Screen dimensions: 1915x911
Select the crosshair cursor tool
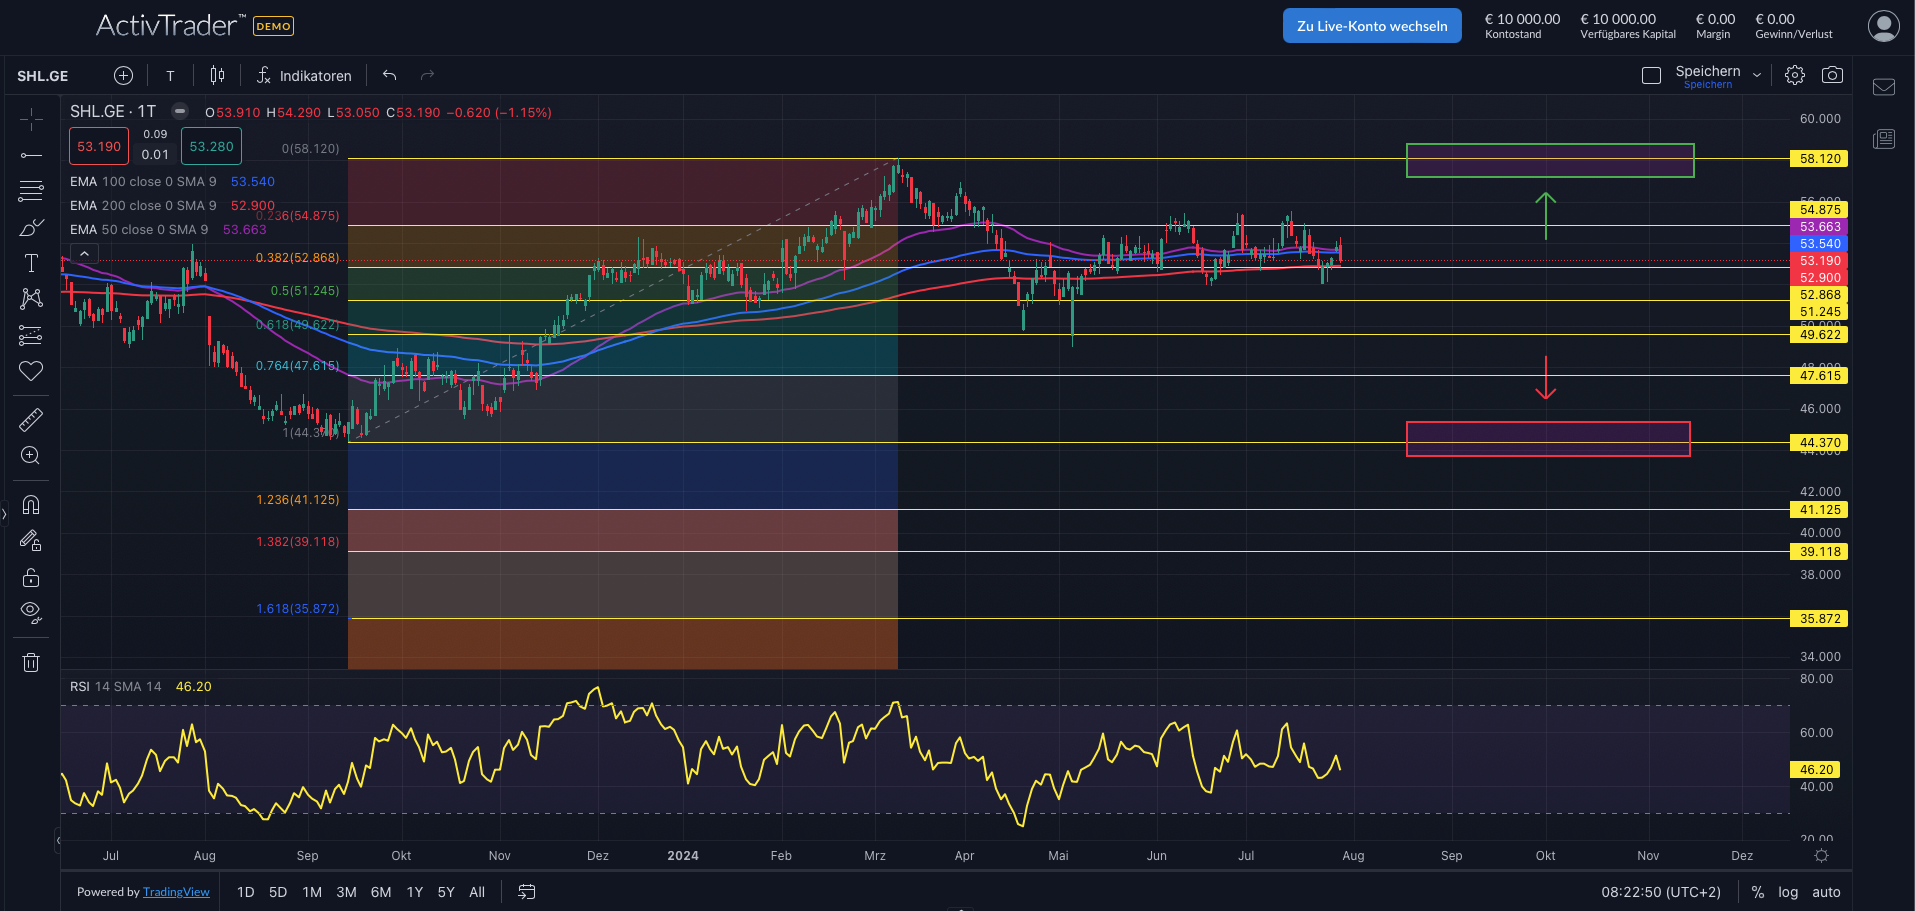(x=31, y=121)
